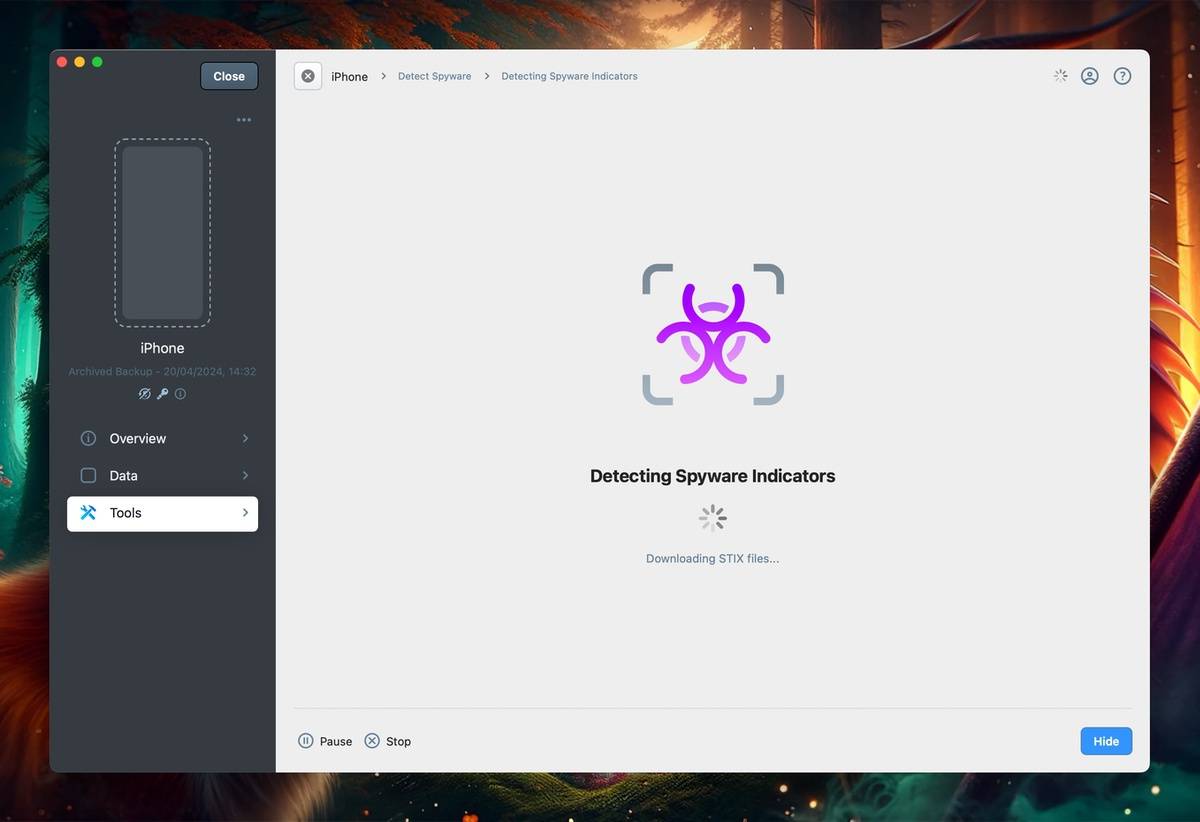Click the Downloading STIX files status text

(x=712, y=559)
